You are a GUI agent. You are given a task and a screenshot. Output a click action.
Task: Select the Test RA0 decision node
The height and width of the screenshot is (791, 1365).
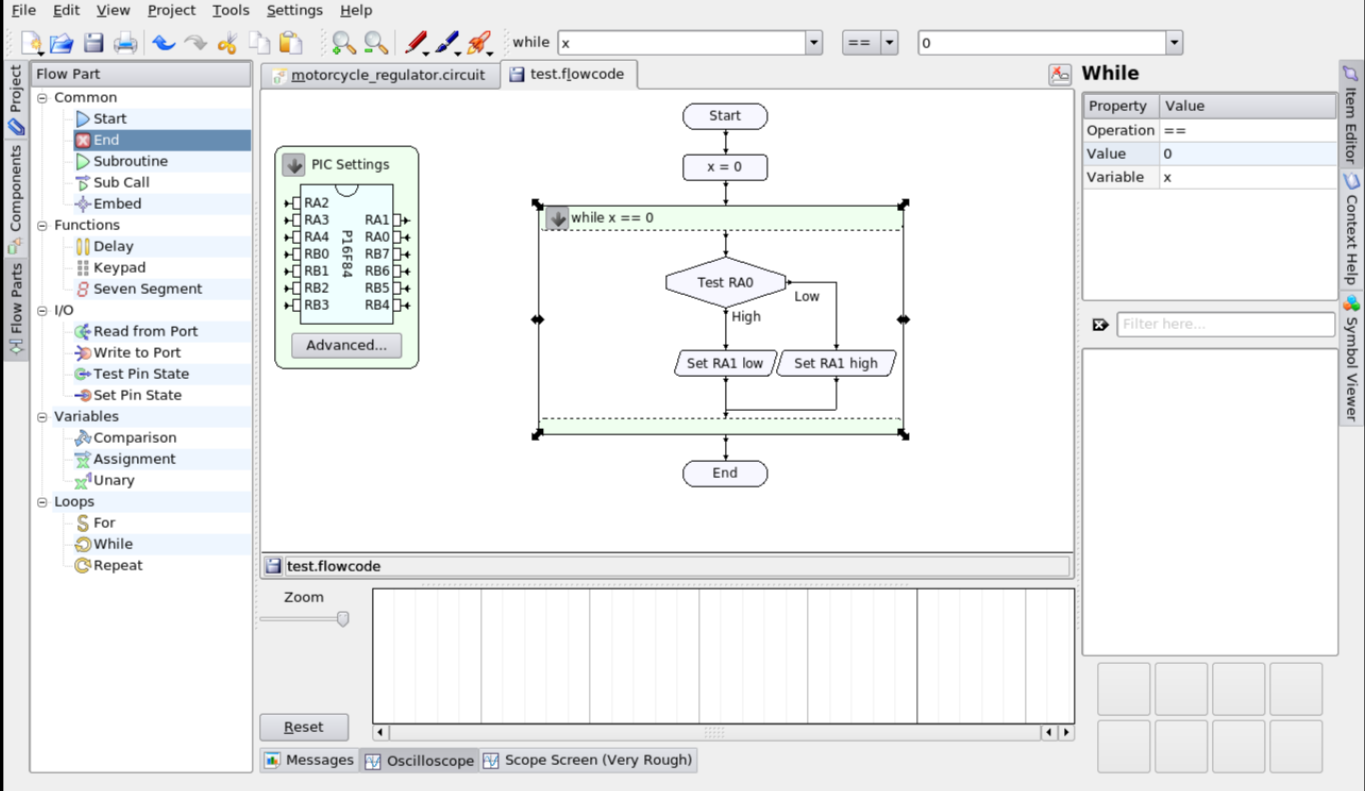tap(726, 283)
